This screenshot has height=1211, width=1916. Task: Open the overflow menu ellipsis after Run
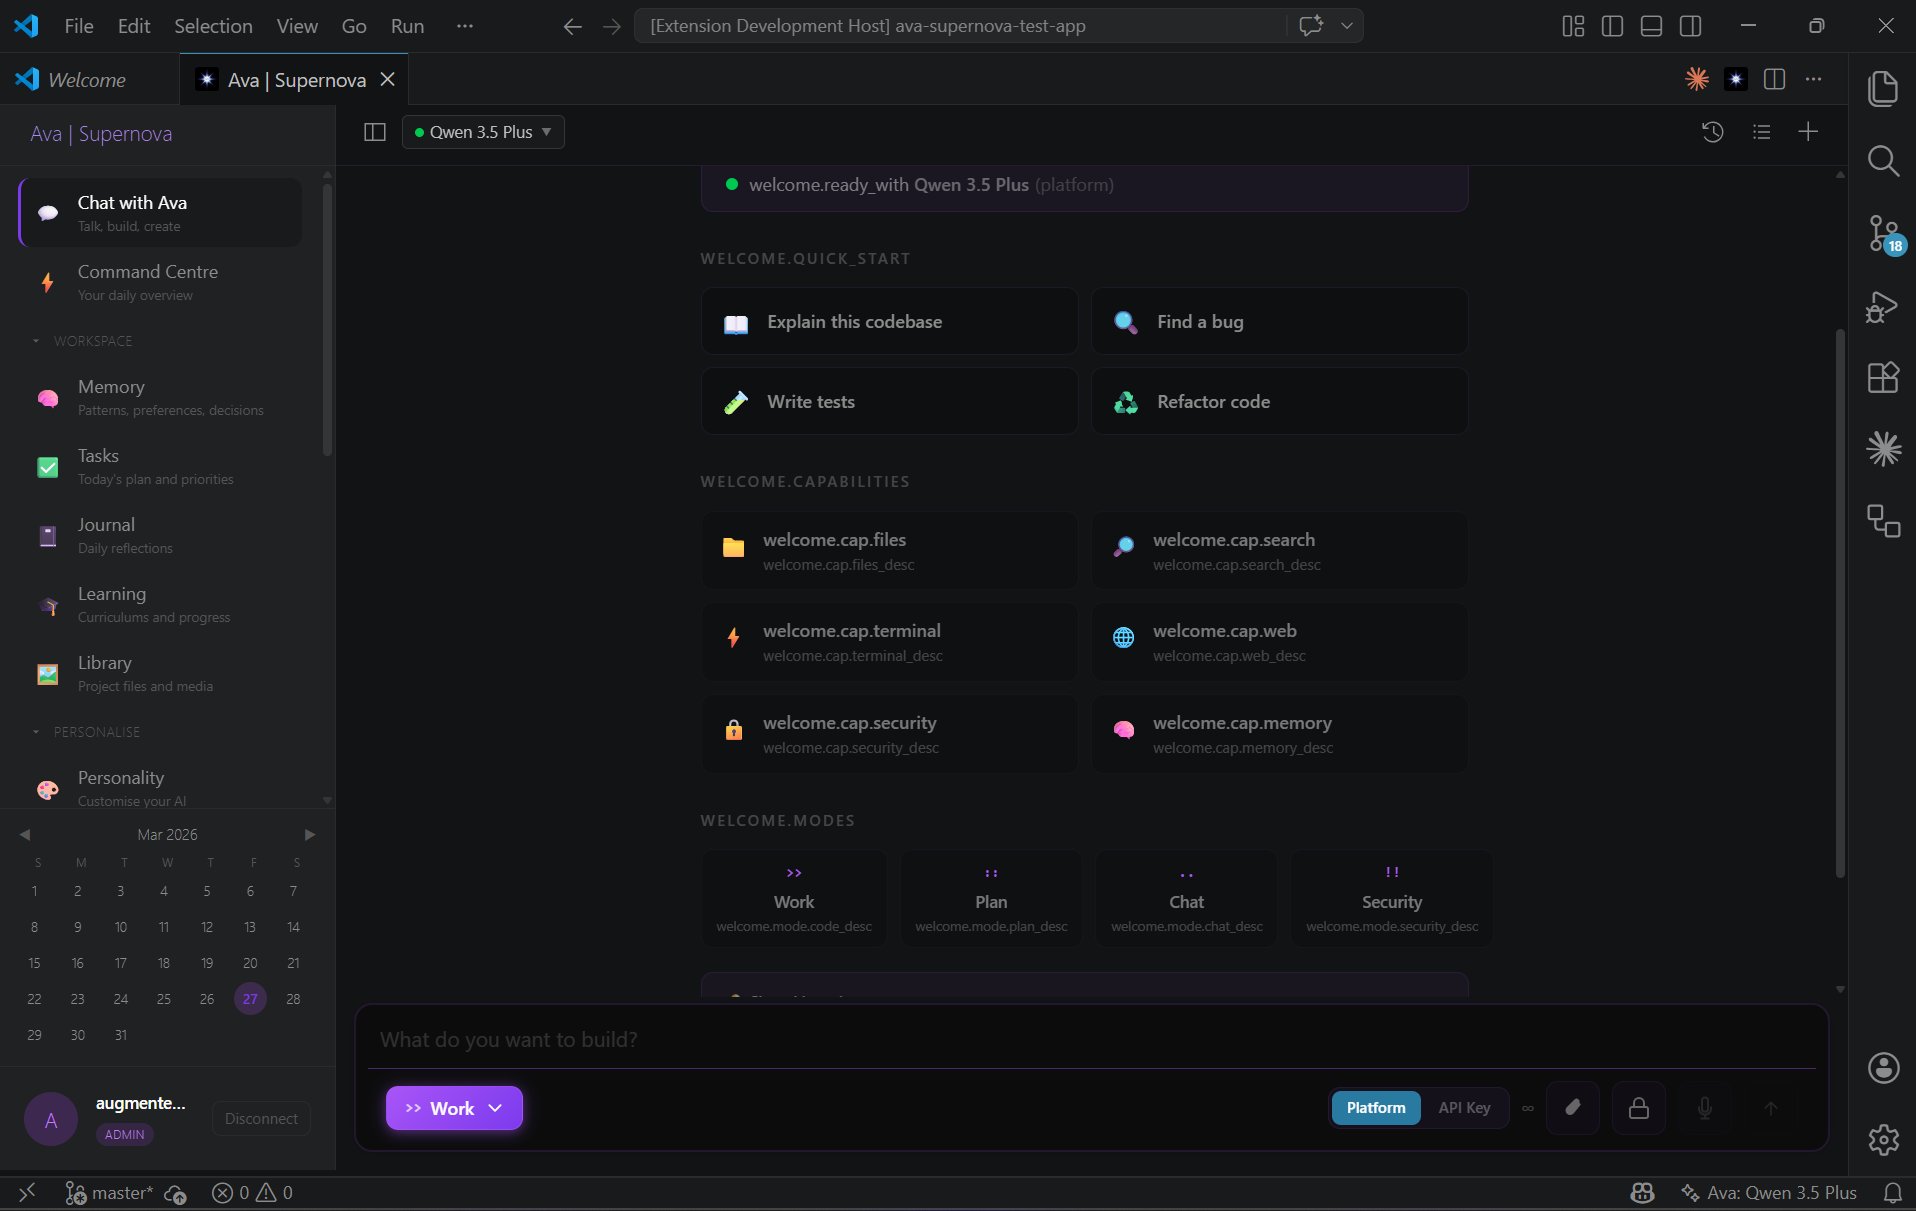[x=464, y=26]
